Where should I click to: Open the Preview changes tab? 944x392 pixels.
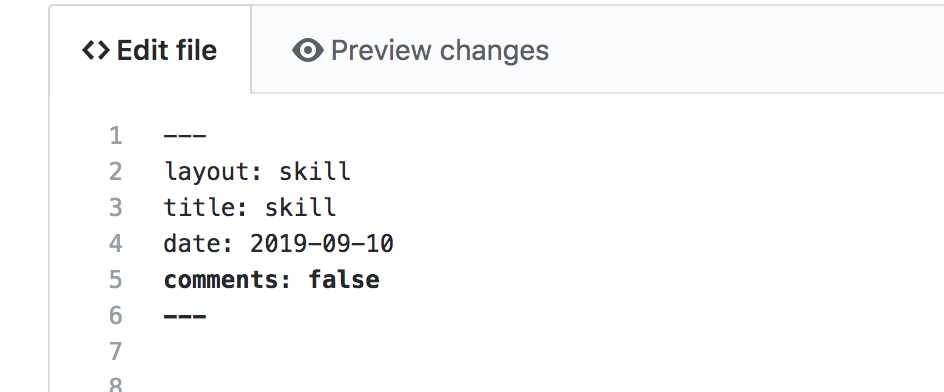click(420, 50)
